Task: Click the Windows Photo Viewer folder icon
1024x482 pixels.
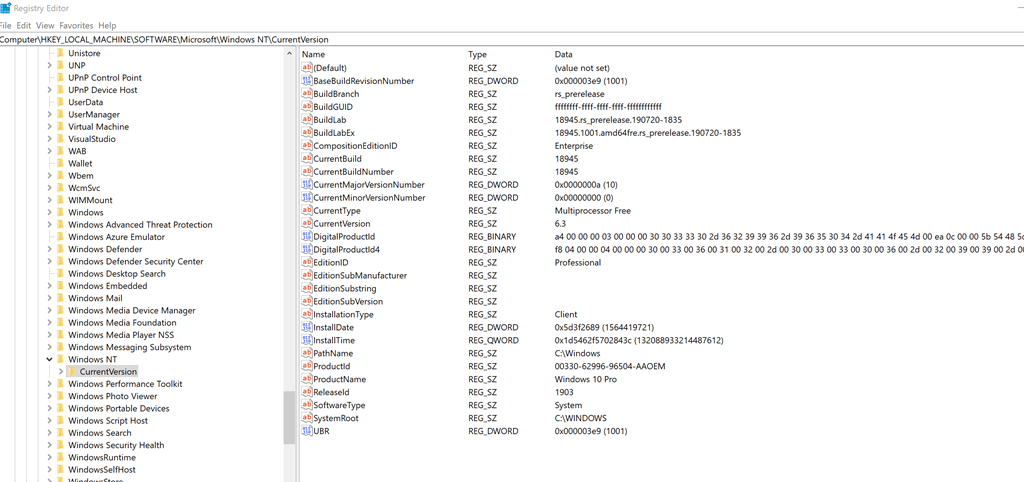Action: pyautogui.click(x=60, y=396)
